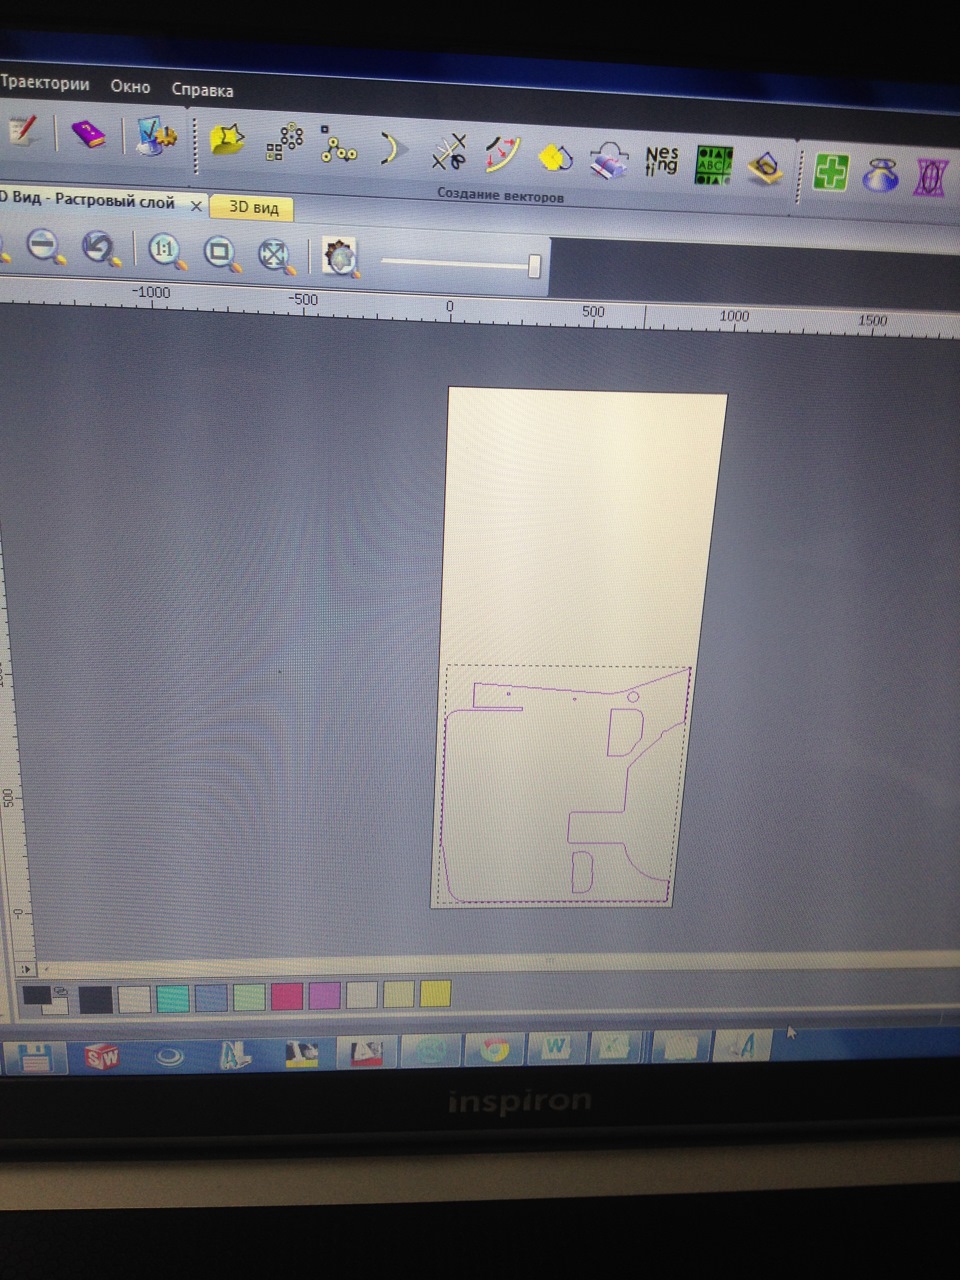
Task: Click the primary/secondary colour swap box
Action: (45, 998)
